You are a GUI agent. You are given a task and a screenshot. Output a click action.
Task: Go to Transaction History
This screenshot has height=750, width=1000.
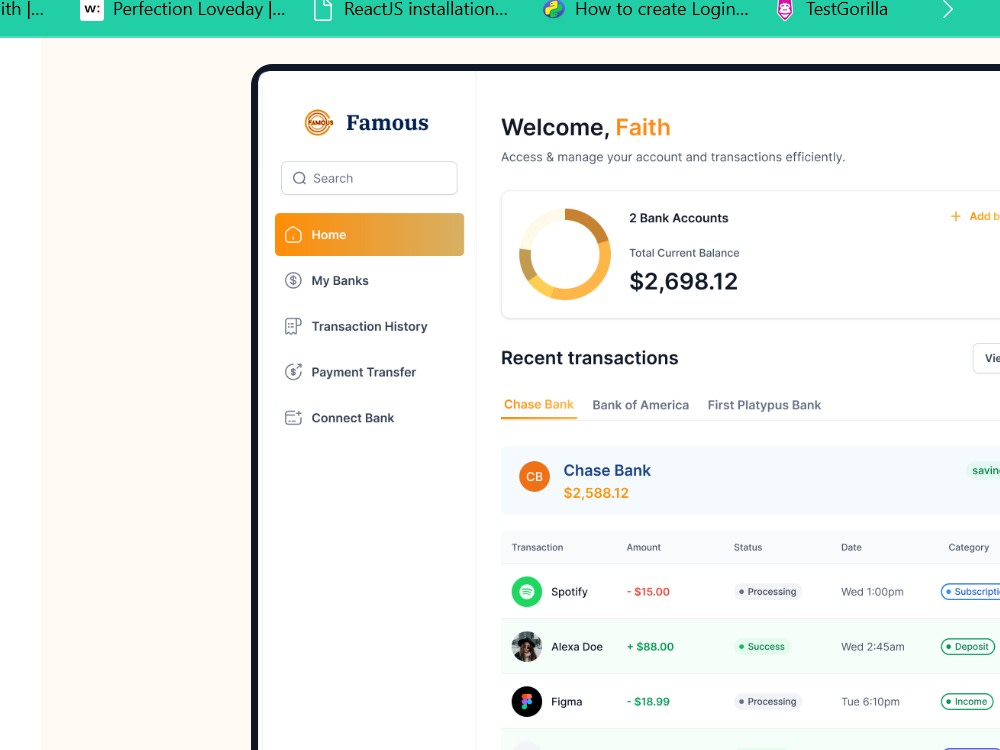tap(369, 327)
